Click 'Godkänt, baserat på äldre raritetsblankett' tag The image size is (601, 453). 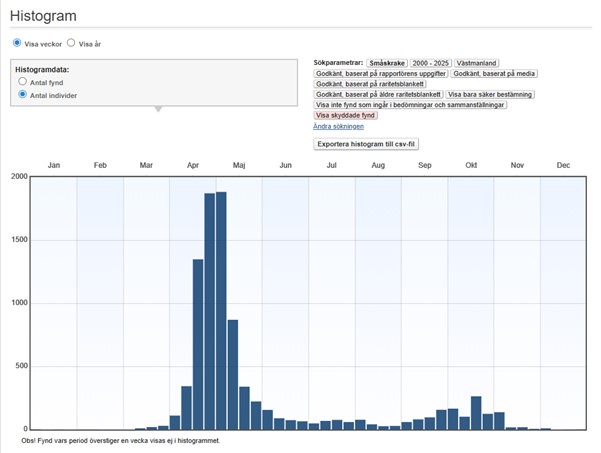pos(378,94)
